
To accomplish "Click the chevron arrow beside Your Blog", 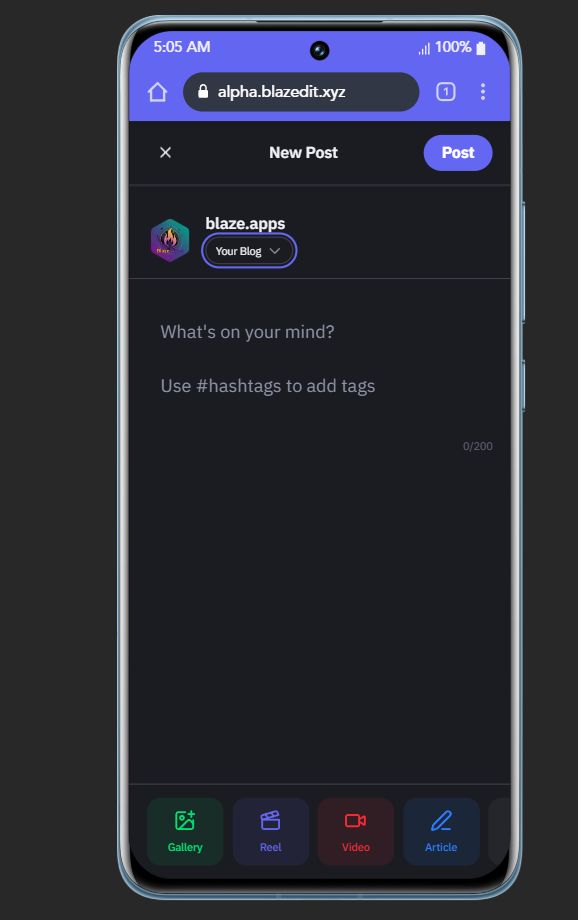I will tap(275, 251).
